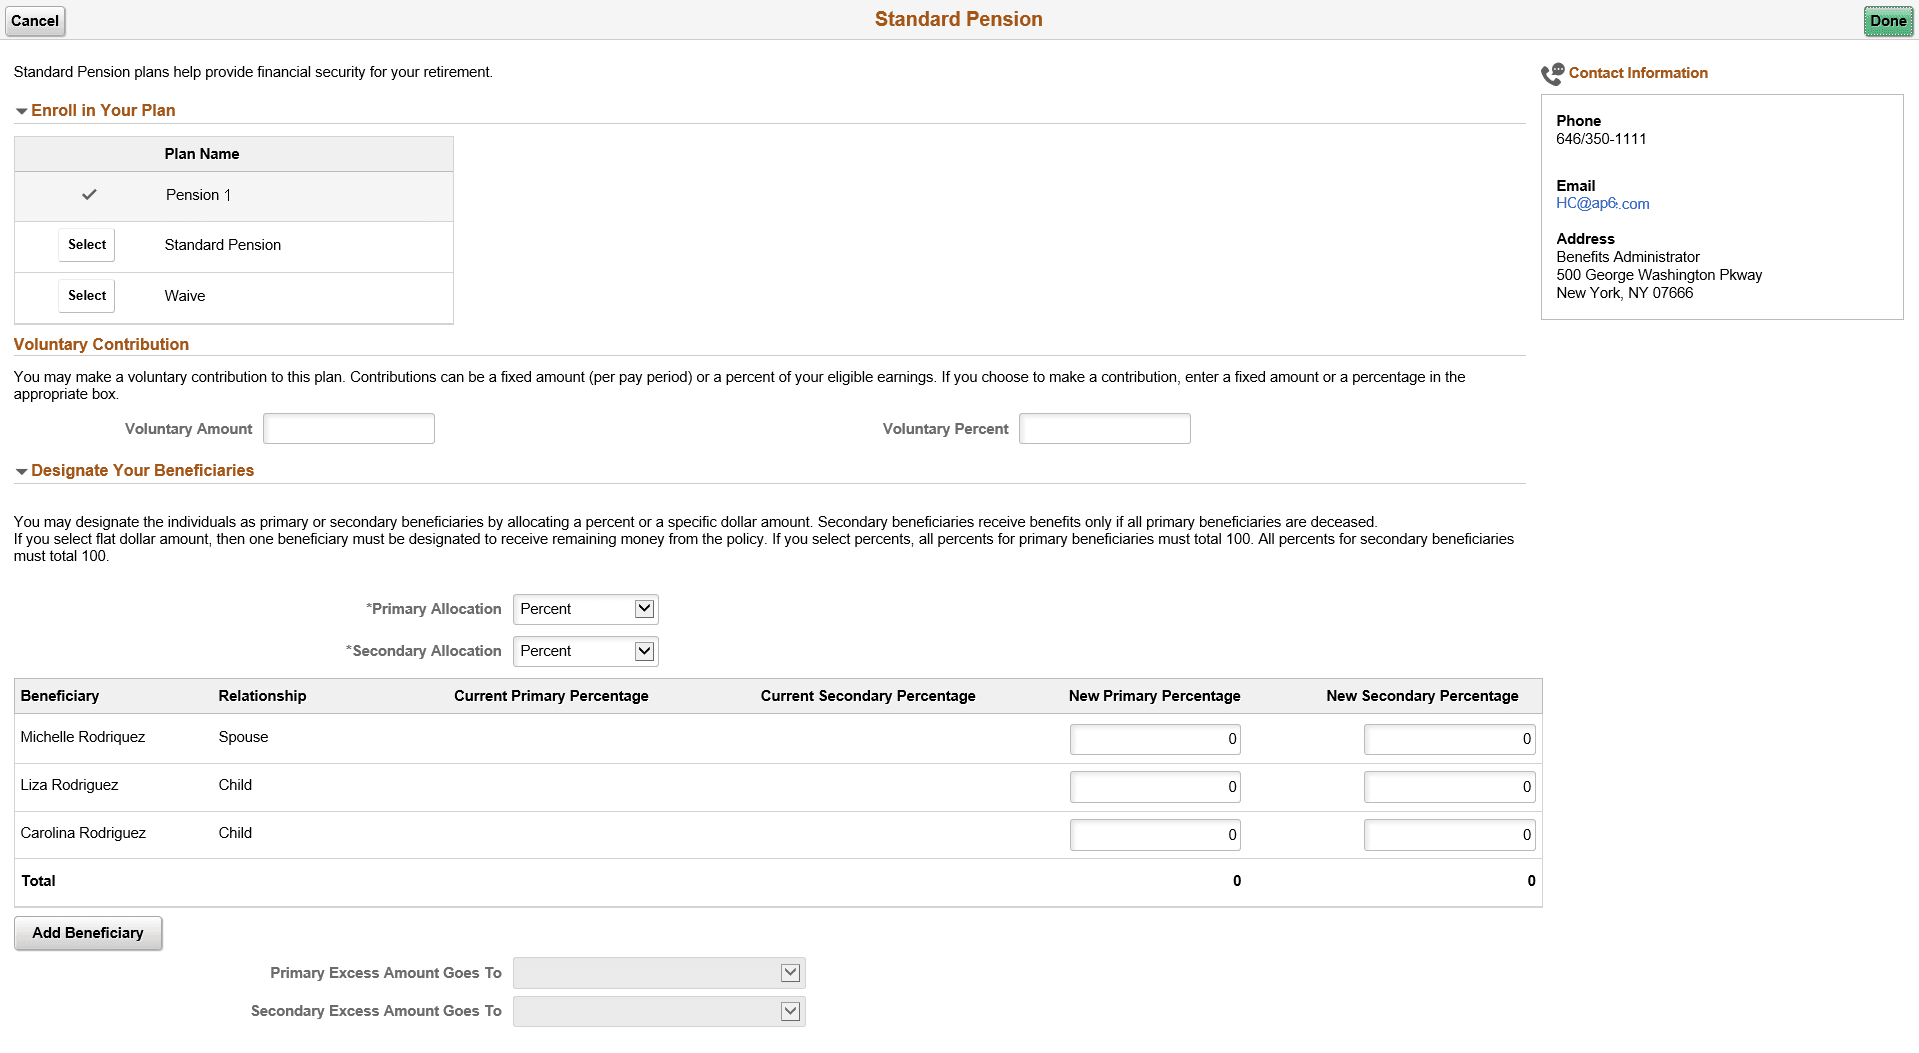Screen dimensions: 1919x1053
Task: Select the Waive option
Action: point(86,295)
